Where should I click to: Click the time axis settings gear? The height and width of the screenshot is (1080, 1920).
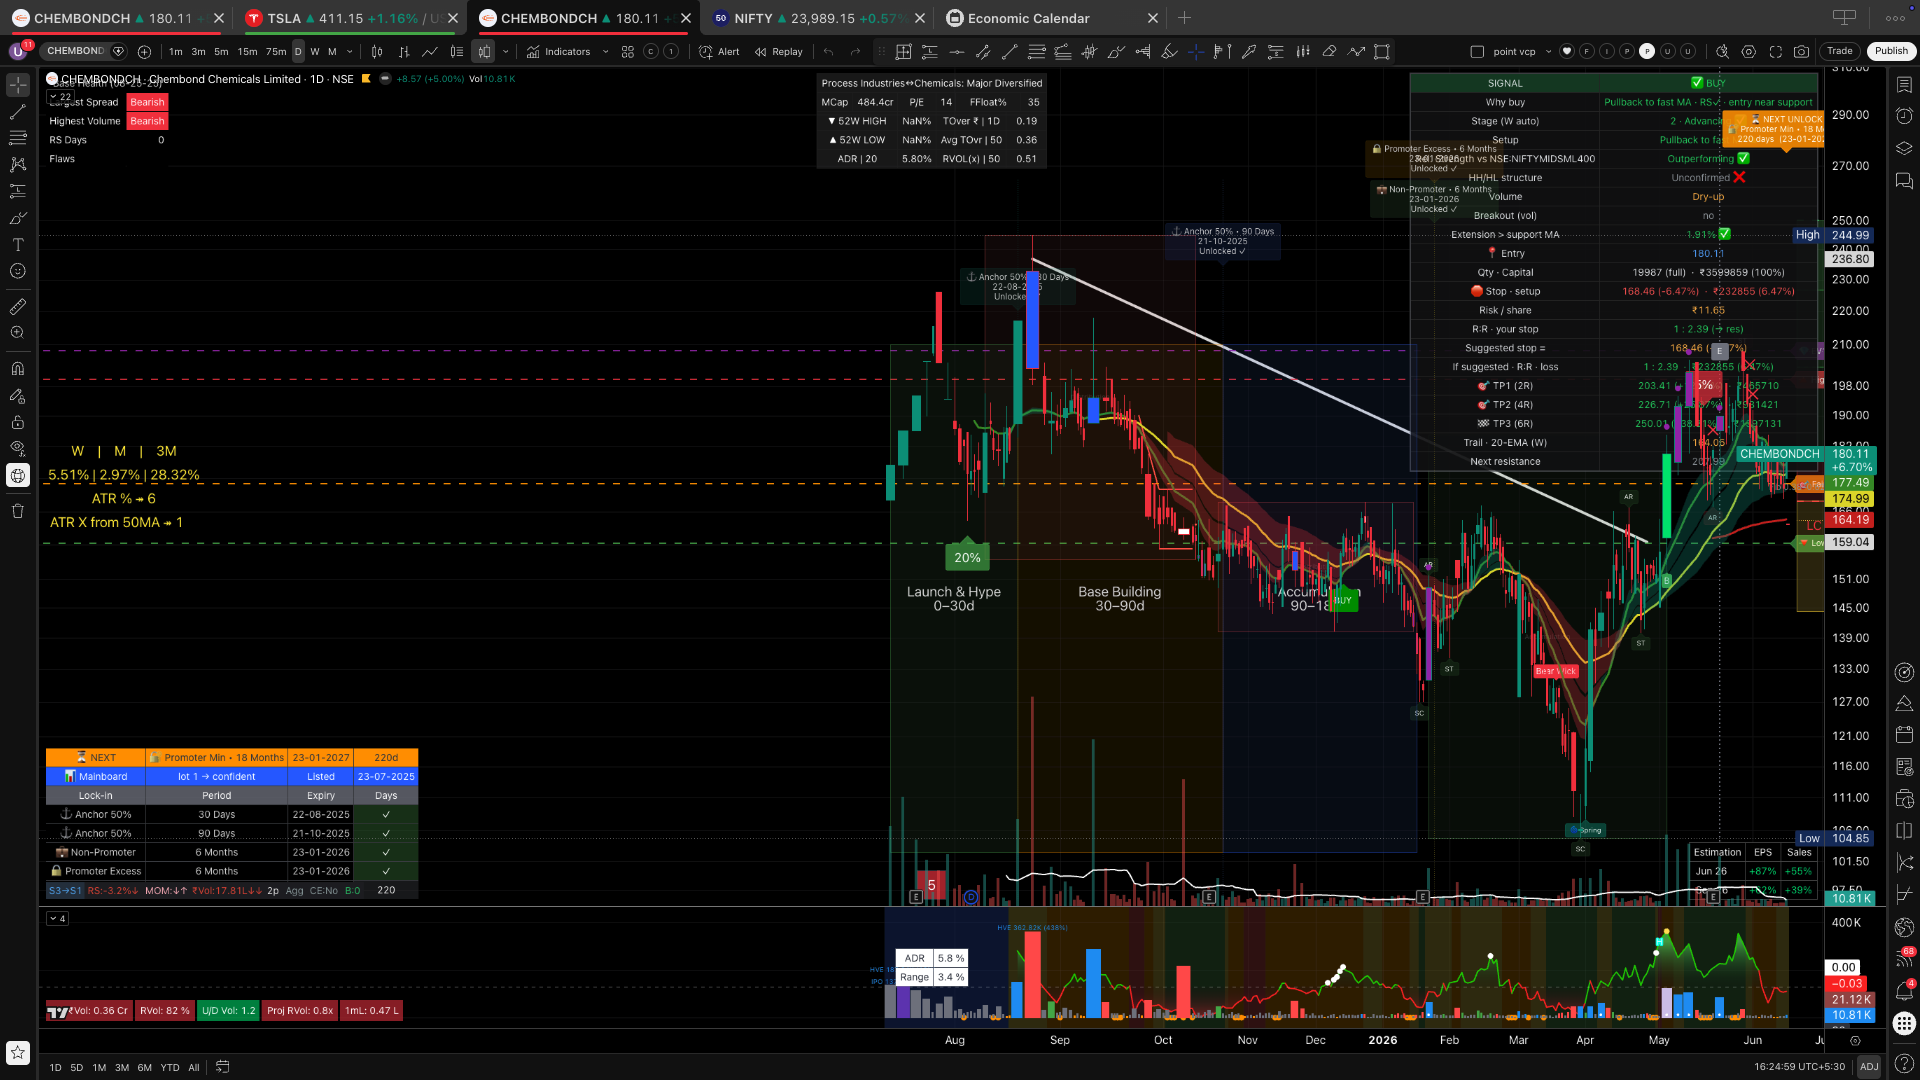click(x=1855, y=1040)
